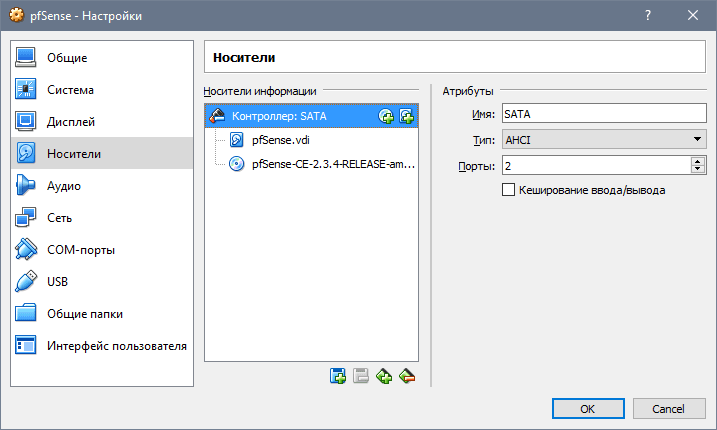Image resolution: width=717 pixels, height=430 pixels.
Task: Click the help question mark in title bar
Action: tap(648, 15)
